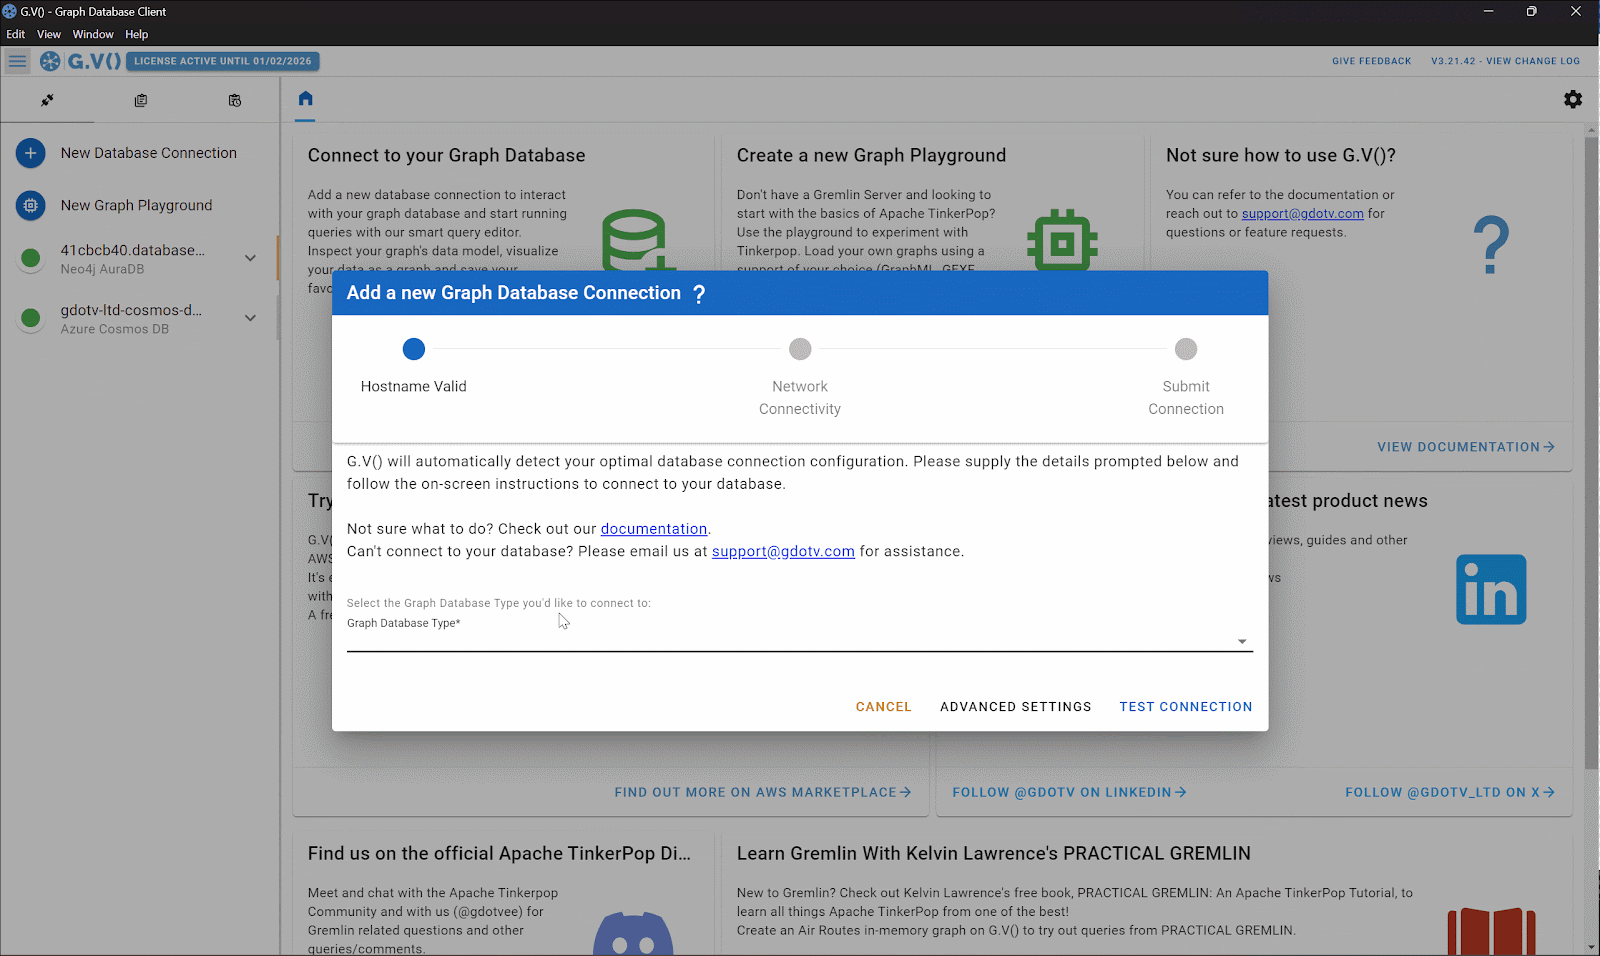
Task: Click the Submit Connection step circle
Action: tap(1186, 349)
